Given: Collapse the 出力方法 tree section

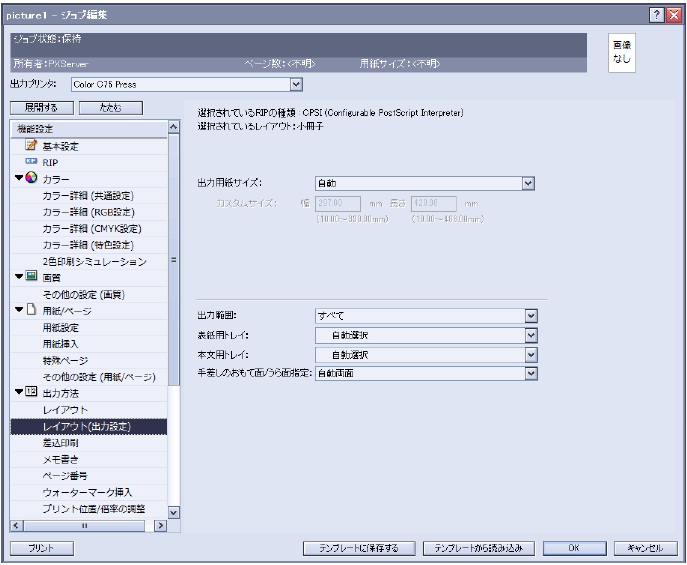Looking at the screenshot, I should tap(17, 390).
